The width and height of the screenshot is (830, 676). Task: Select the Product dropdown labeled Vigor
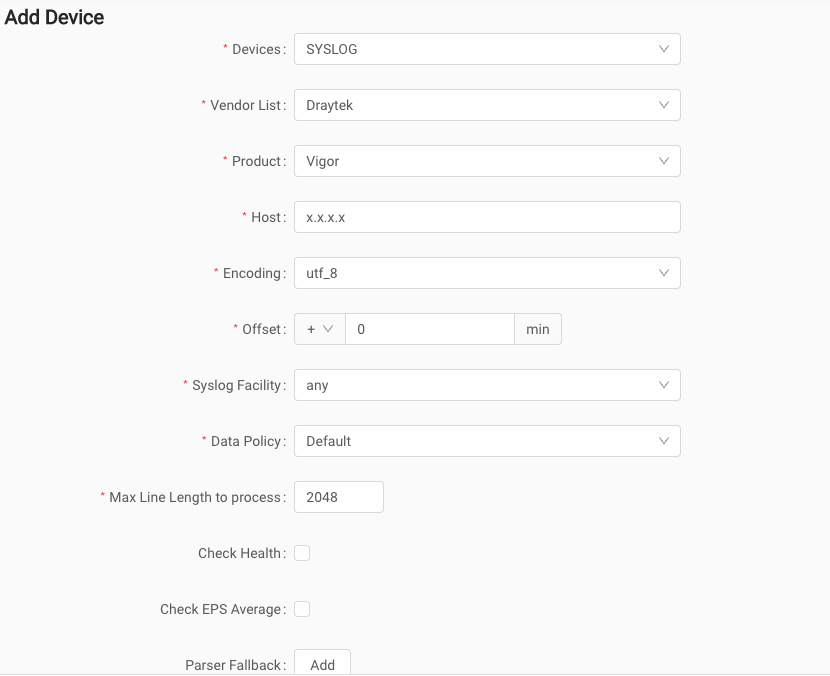[487, 160]
